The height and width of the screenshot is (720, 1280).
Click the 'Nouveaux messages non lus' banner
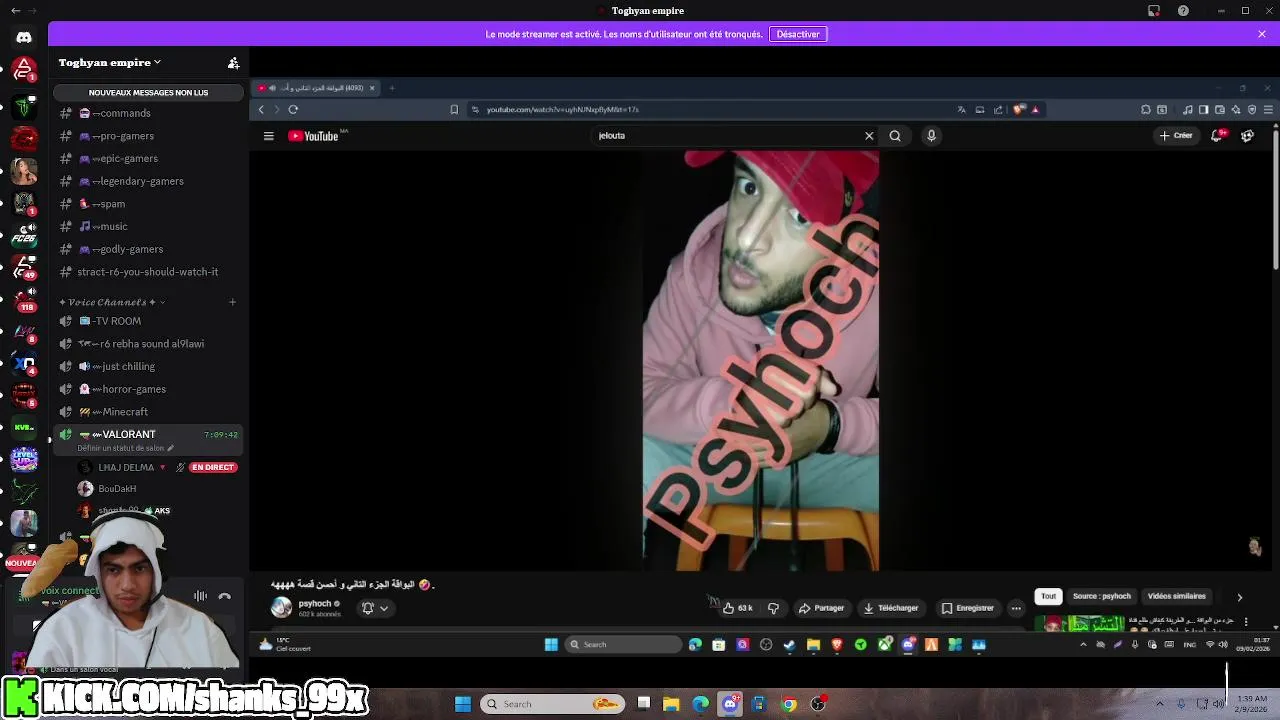148,92
